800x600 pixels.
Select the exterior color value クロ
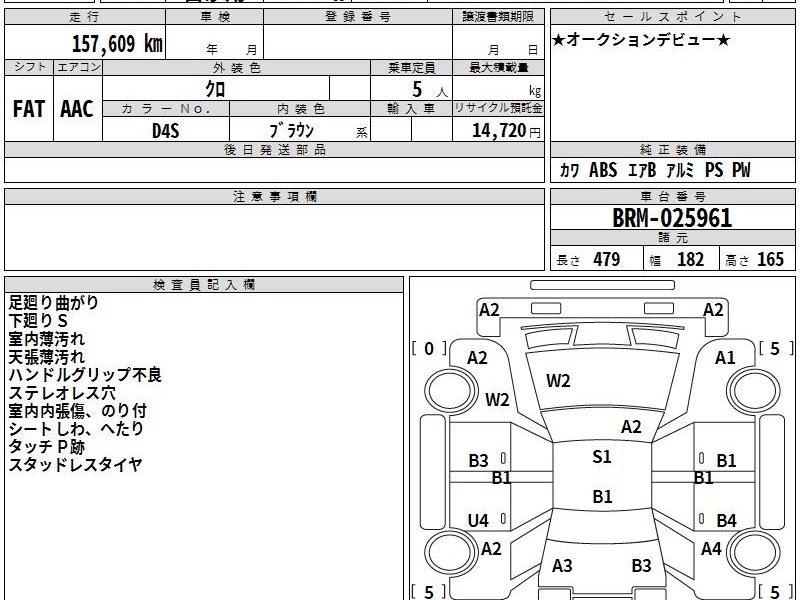pyautogui.click(x=215, y=89)
